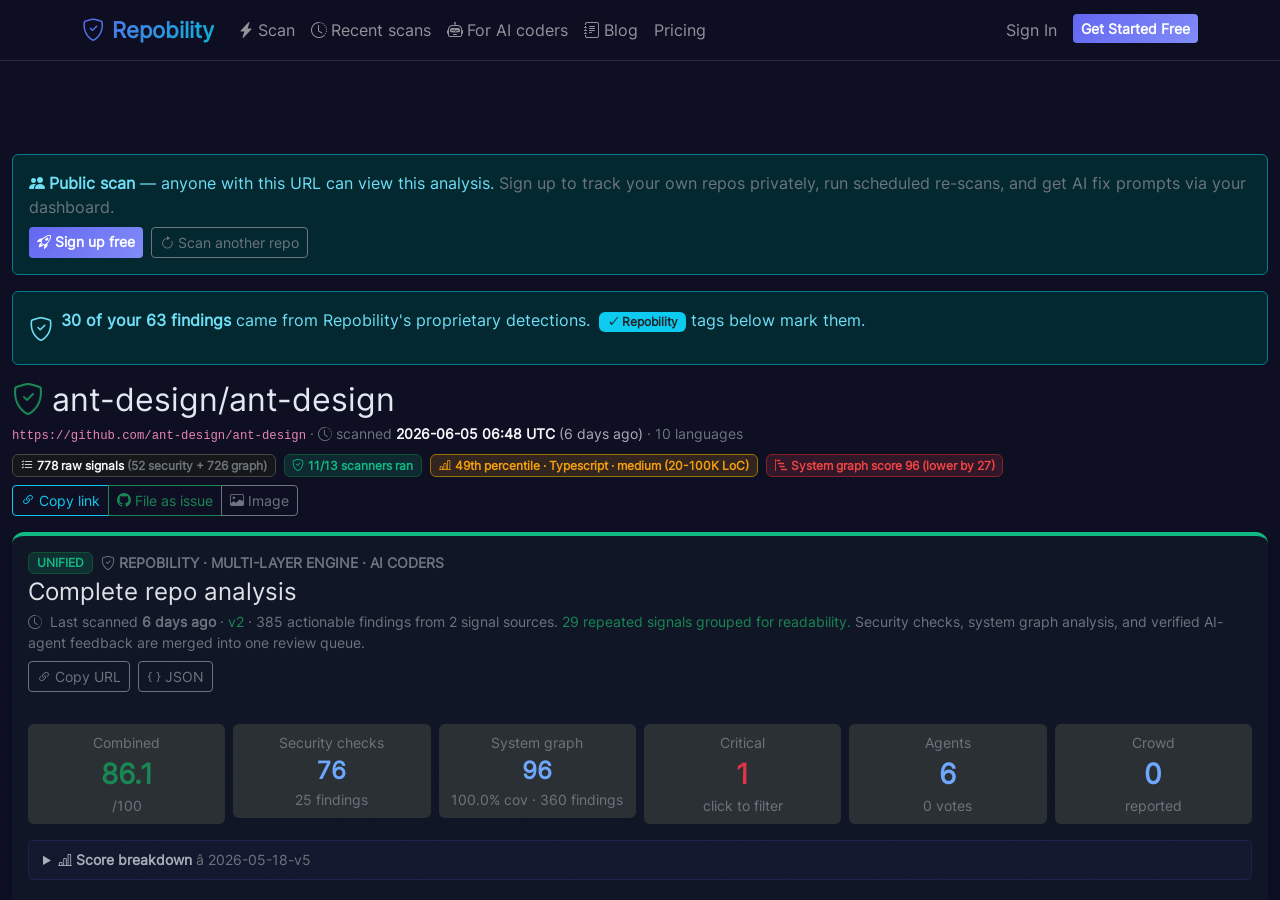
Task: Open the Pricing page
Action: [680, 30]
